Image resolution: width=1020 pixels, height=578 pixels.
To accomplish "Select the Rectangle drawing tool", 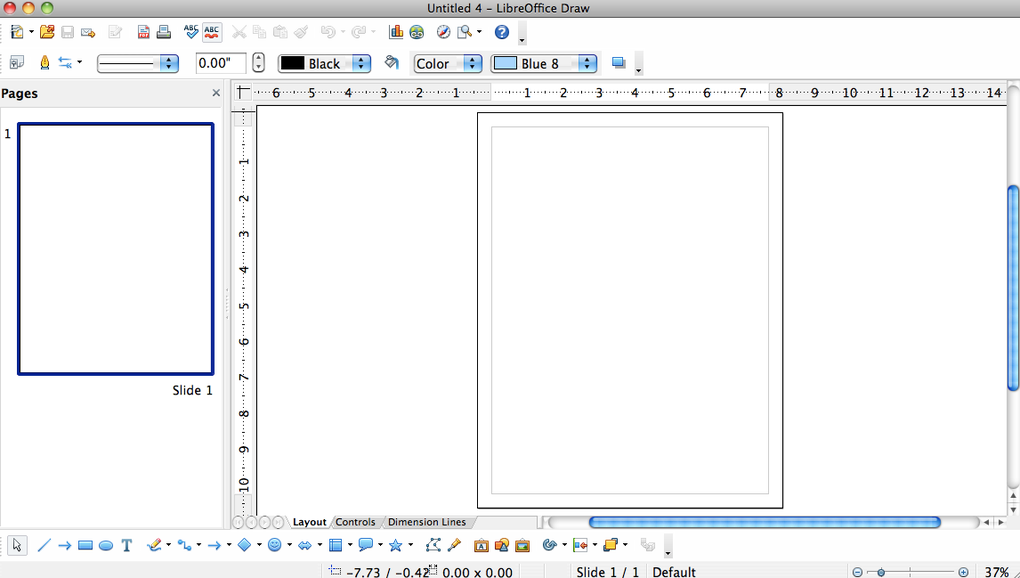I will [x=85, y=545].
